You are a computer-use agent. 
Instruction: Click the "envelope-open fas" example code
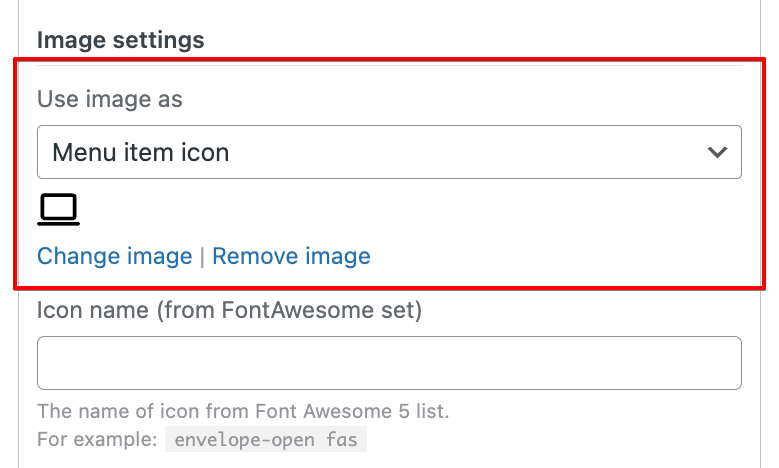[266, 440]
